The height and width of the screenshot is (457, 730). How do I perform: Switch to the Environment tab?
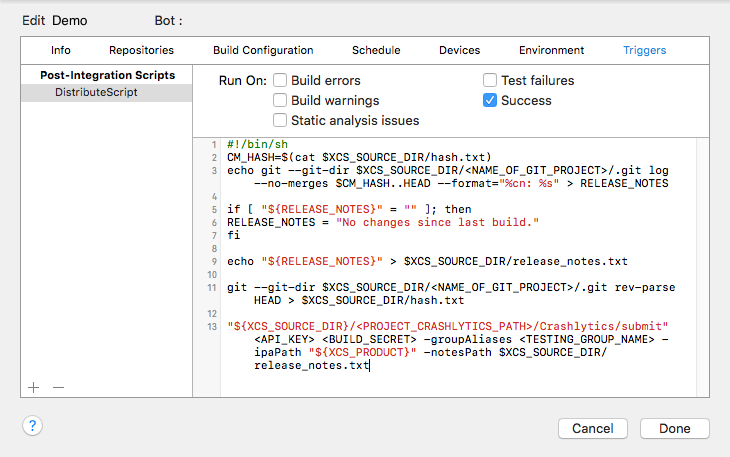552,50
